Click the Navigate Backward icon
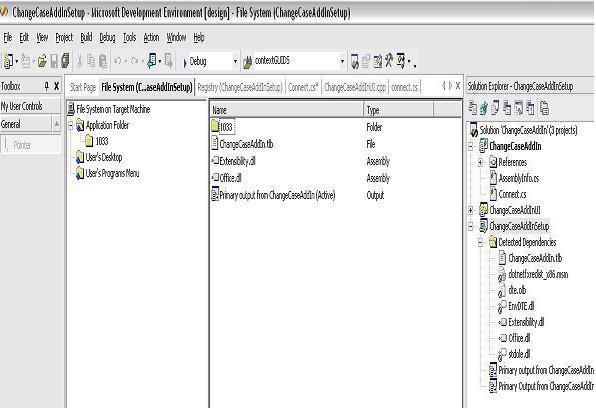 (x=152, y=61)
